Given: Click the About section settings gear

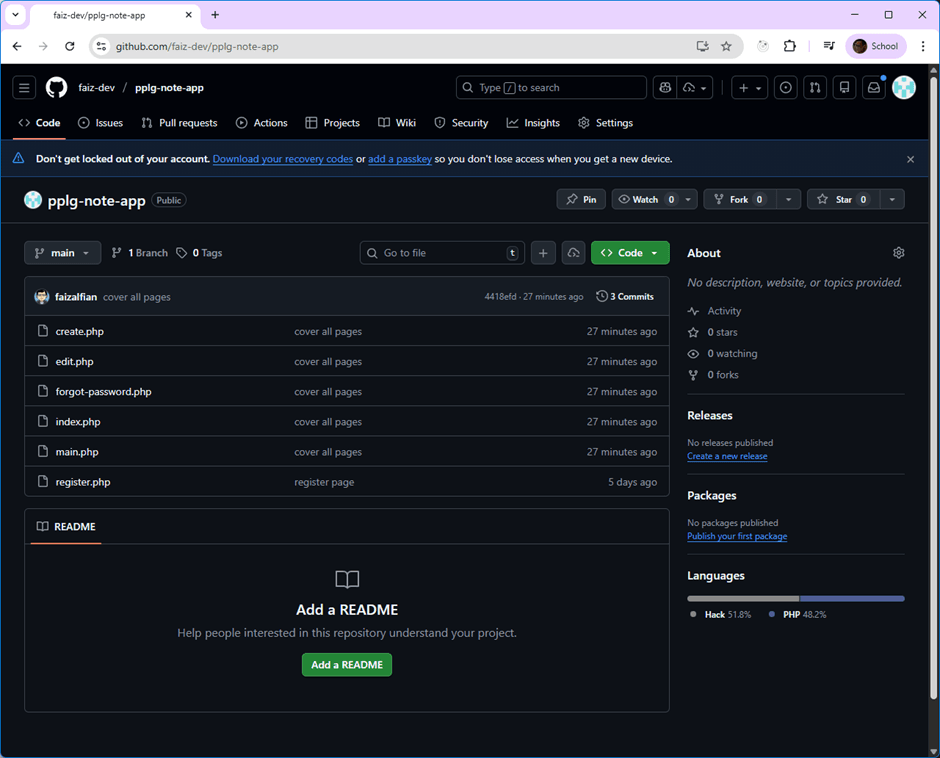Looking at the screenshot, I should click(x=898, y=253).
